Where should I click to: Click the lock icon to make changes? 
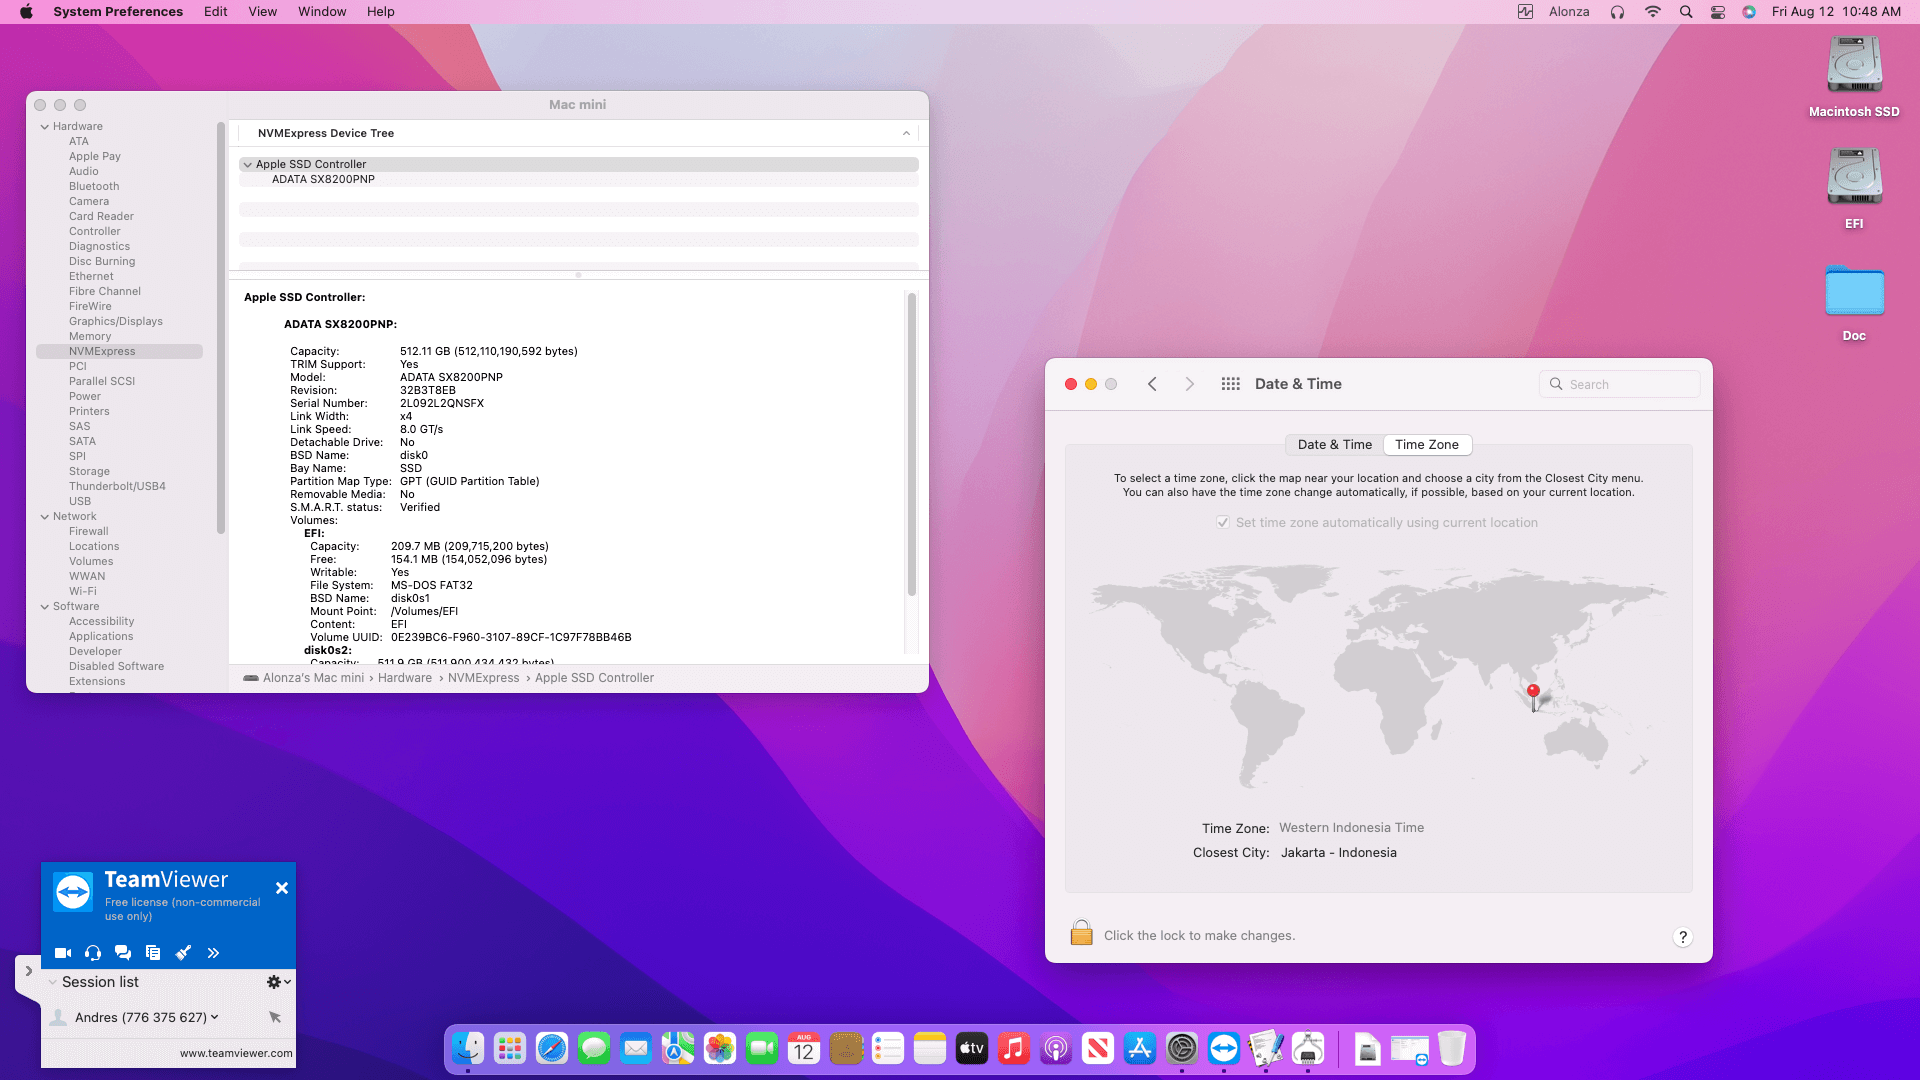[1081, 934]
